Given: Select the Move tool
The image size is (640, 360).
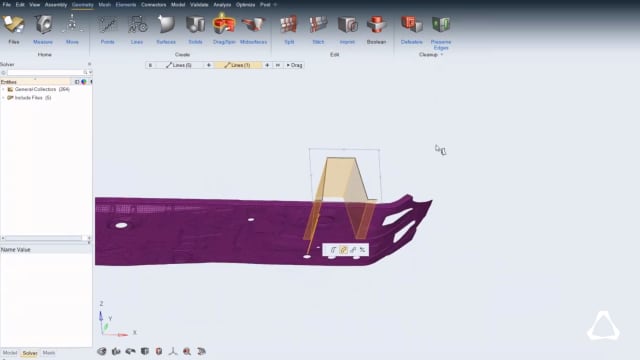Looking at the screenshot, I should point(72,29).
